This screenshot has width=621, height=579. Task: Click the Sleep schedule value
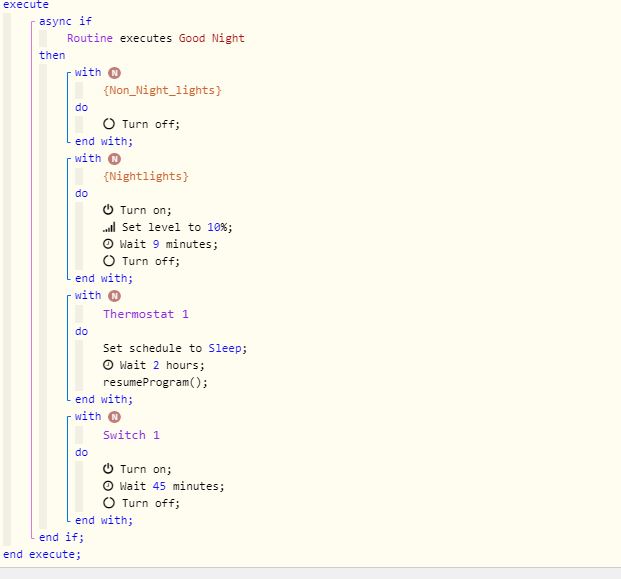pos(225,348)
